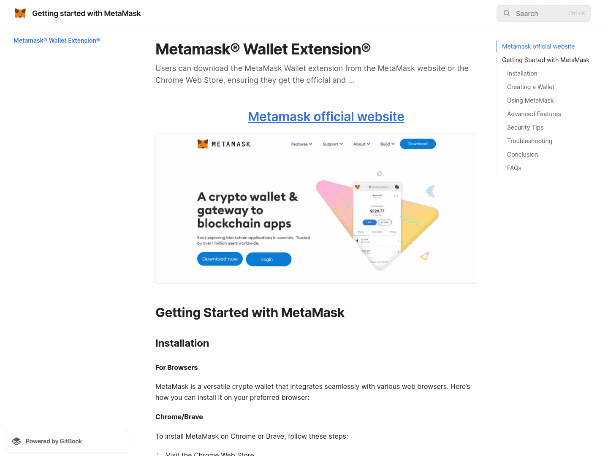Image resolution: width=608 pixels, height=456 pixels.
Task: Open the 'Getting started with MetaMask' site title
Action: [86, 13]
